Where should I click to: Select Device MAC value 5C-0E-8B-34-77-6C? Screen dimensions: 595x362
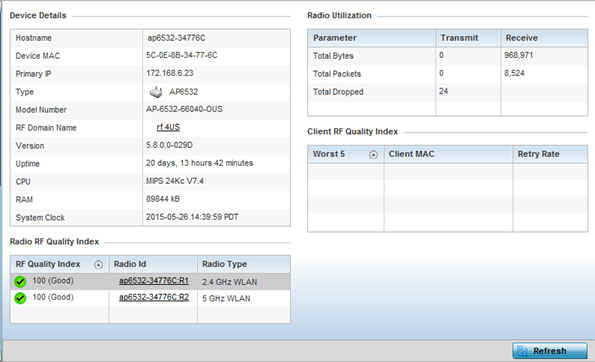click(182, 55)
